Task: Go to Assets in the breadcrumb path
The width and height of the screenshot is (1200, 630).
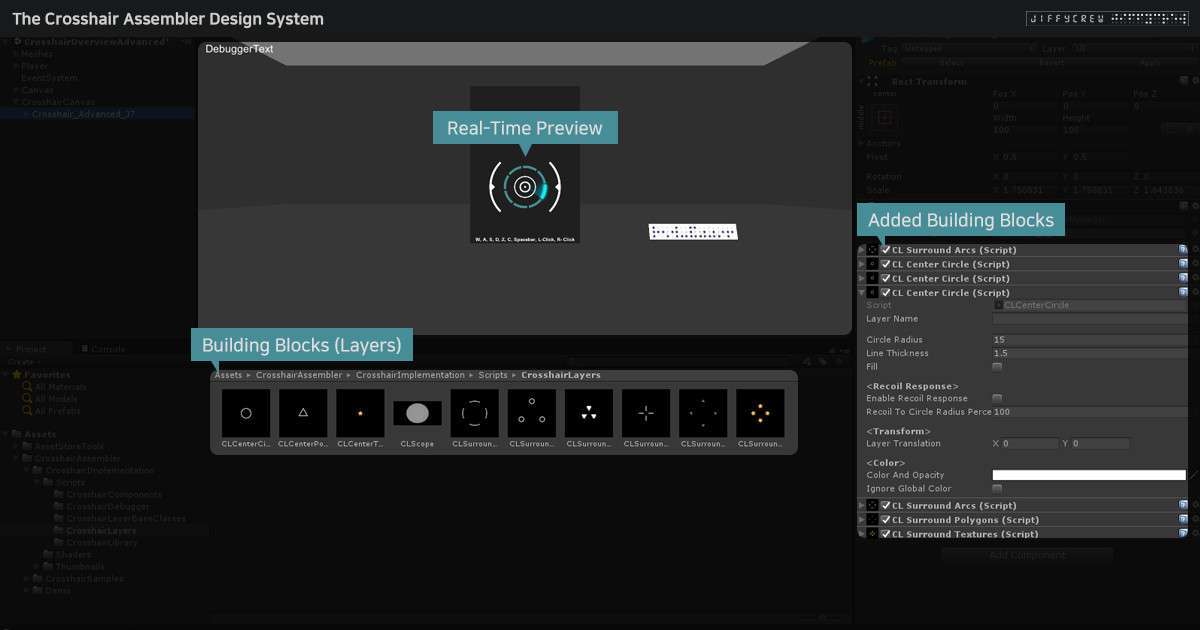Action: (x=228, y=375)
